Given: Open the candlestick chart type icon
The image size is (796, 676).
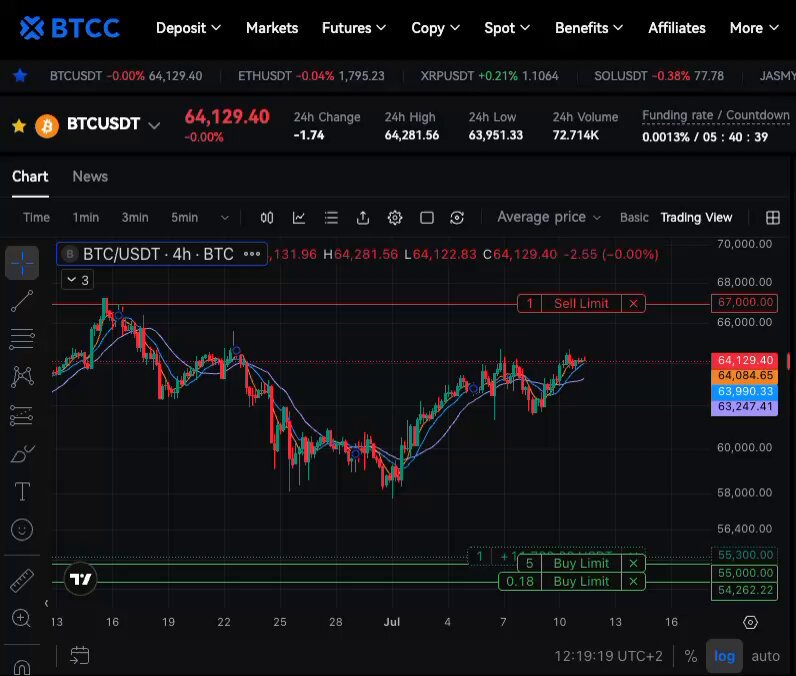Looking at the screenshot, I should coord(267,218).
